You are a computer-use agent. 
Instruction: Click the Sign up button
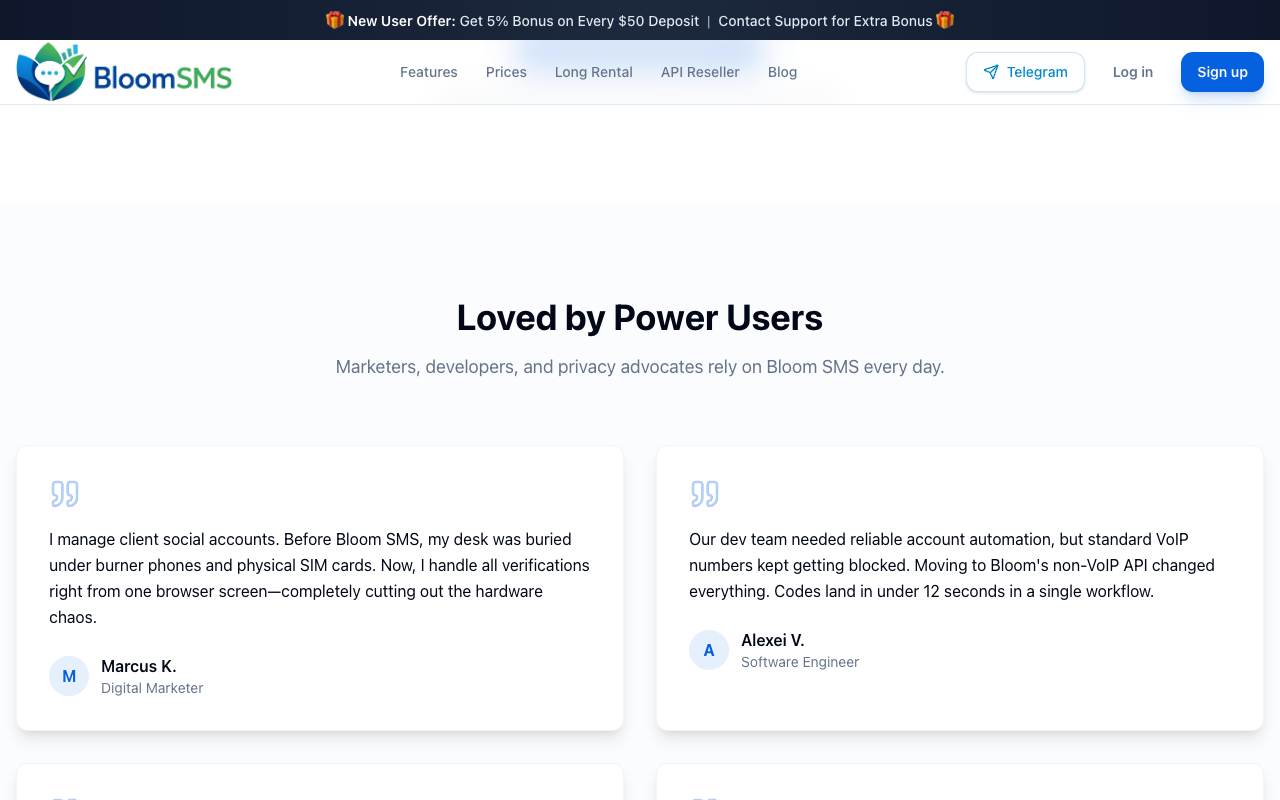pos(1222,72)
